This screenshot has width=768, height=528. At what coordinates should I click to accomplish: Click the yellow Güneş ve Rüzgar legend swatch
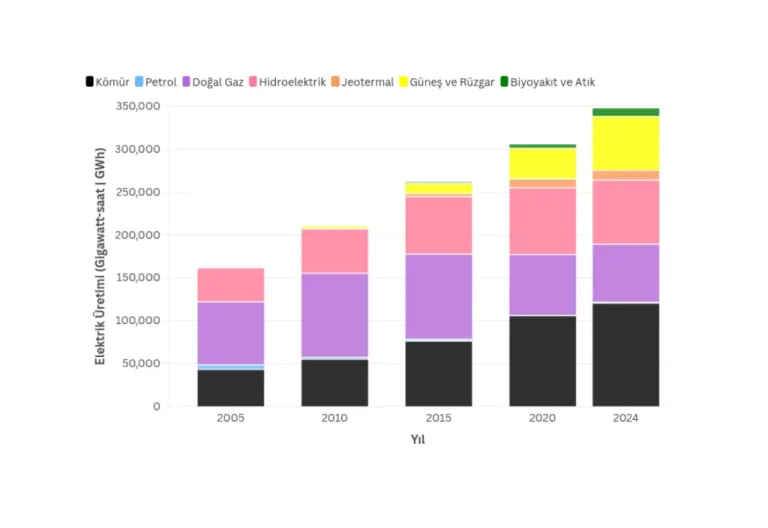point(403,81)
